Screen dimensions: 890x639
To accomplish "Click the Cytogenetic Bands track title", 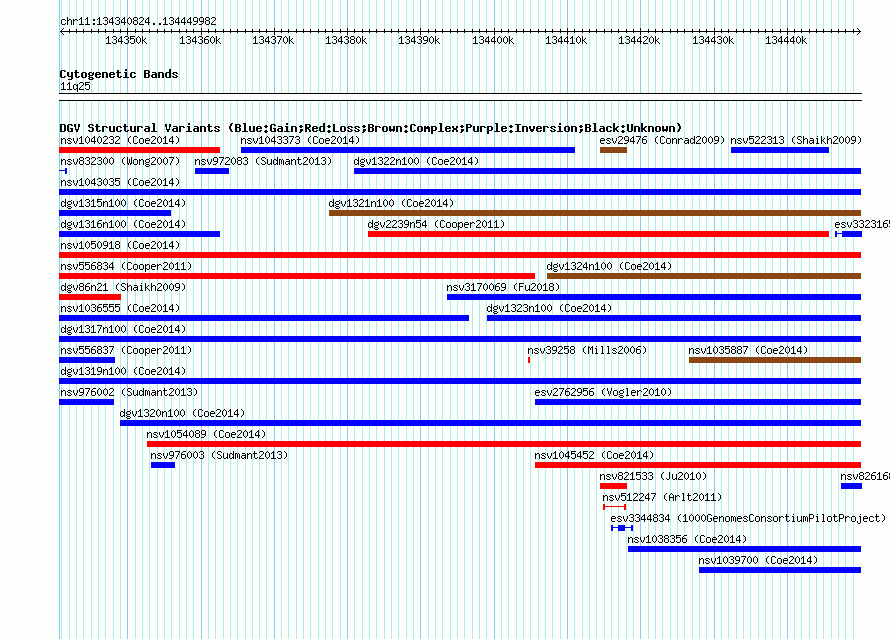I will pos(119,74).
